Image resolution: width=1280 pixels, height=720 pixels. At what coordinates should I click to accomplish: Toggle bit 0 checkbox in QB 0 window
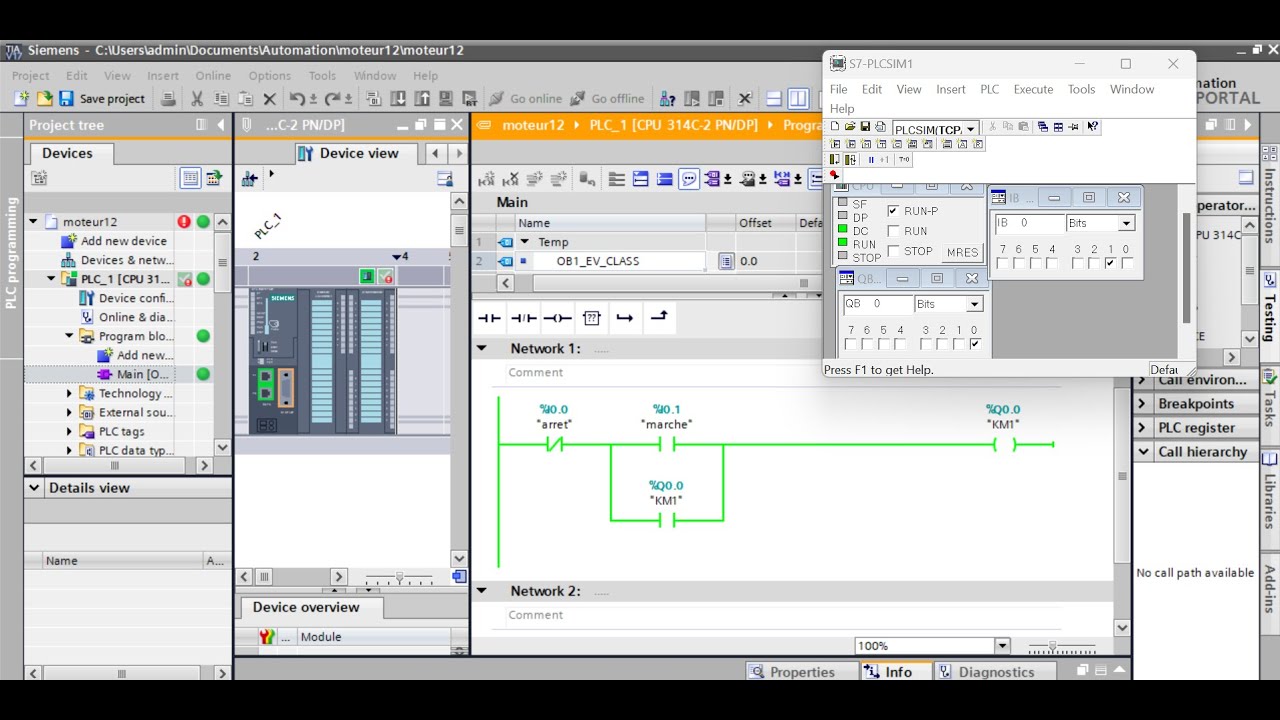tap(975, 344)
